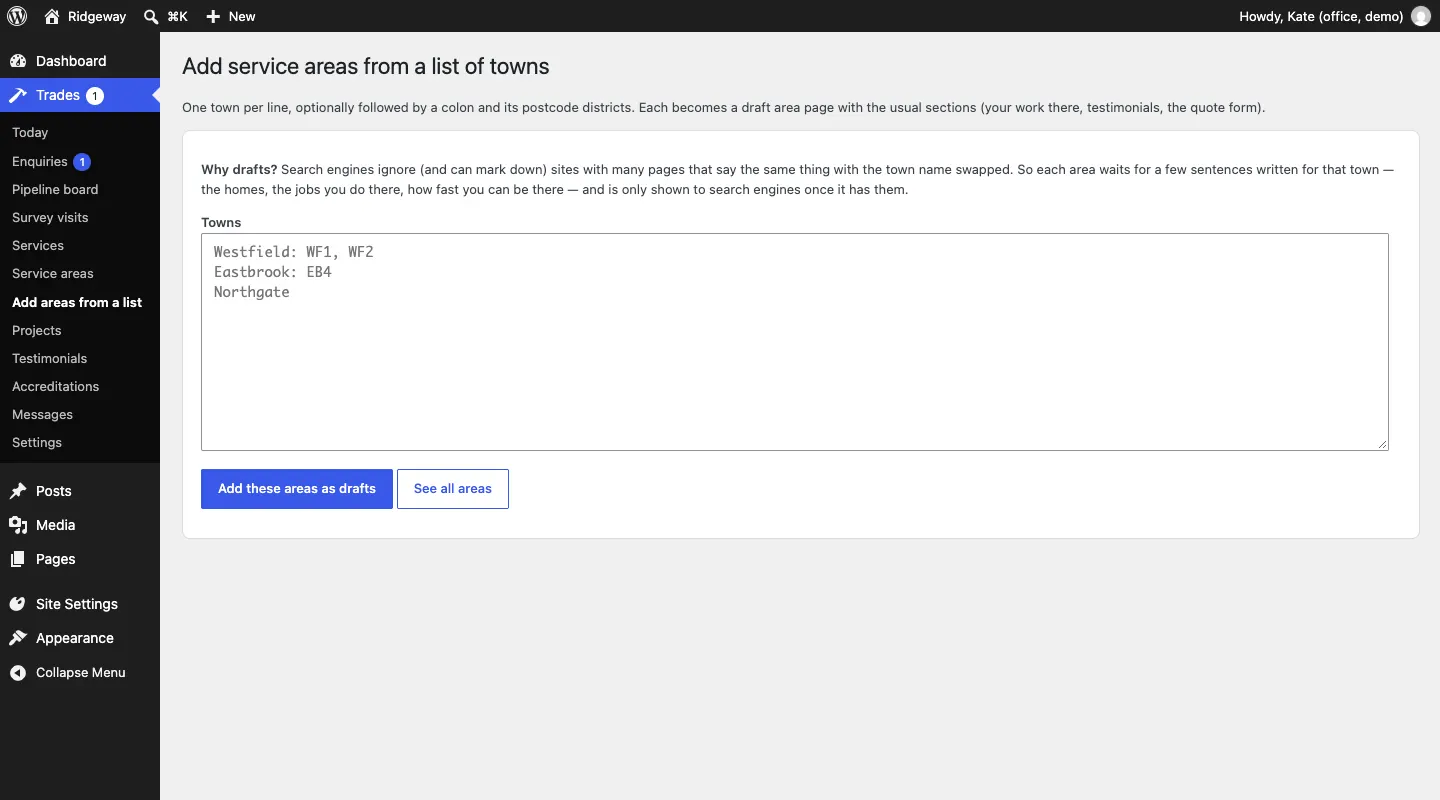The width and height of the screenshot is (1440, 800).
Task: Open Trades Settings submenu item
Action: pos(37,442)
